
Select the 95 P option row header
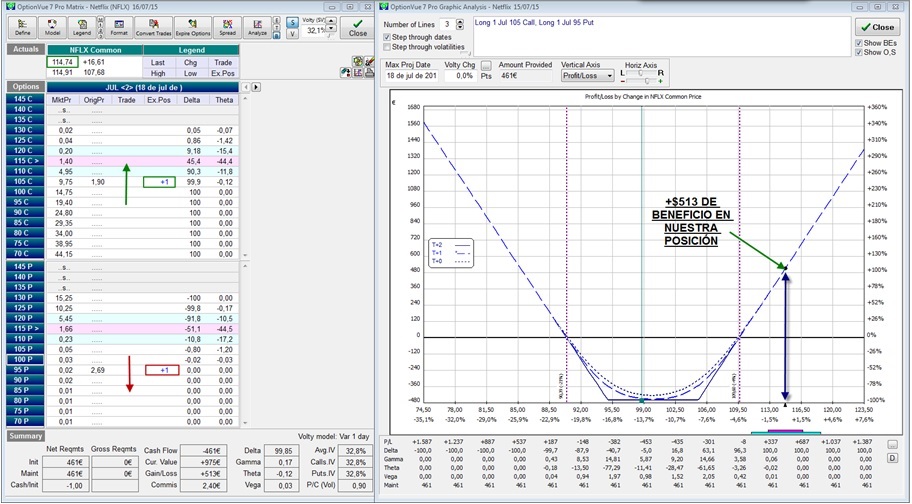coord(22,370)
